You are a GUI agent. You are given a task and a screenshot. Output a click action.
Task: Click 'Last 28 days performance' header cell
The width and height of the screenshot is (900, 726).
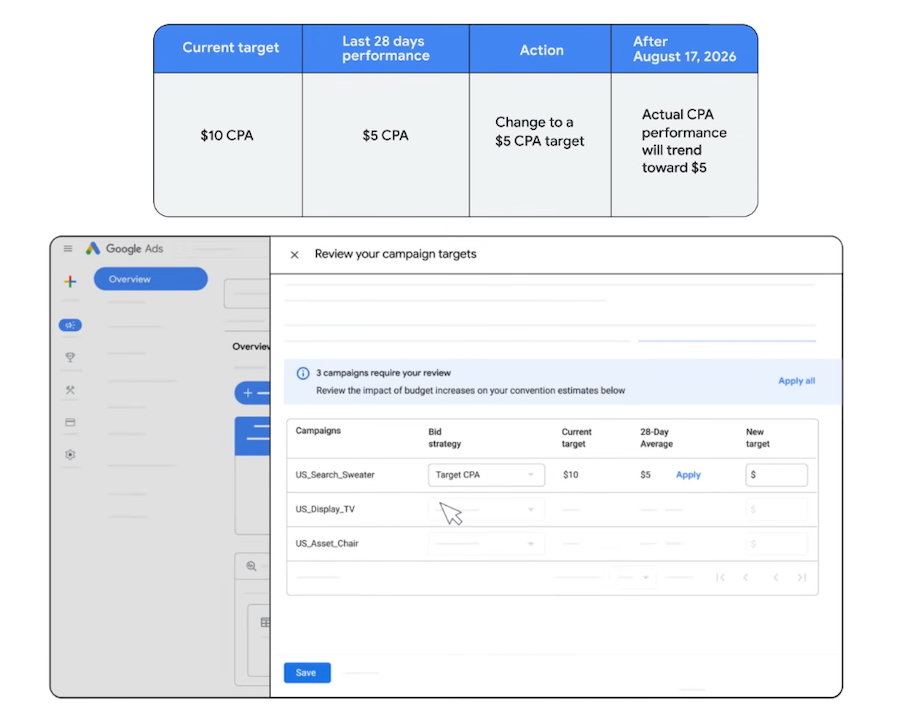(x=386, y=48)
